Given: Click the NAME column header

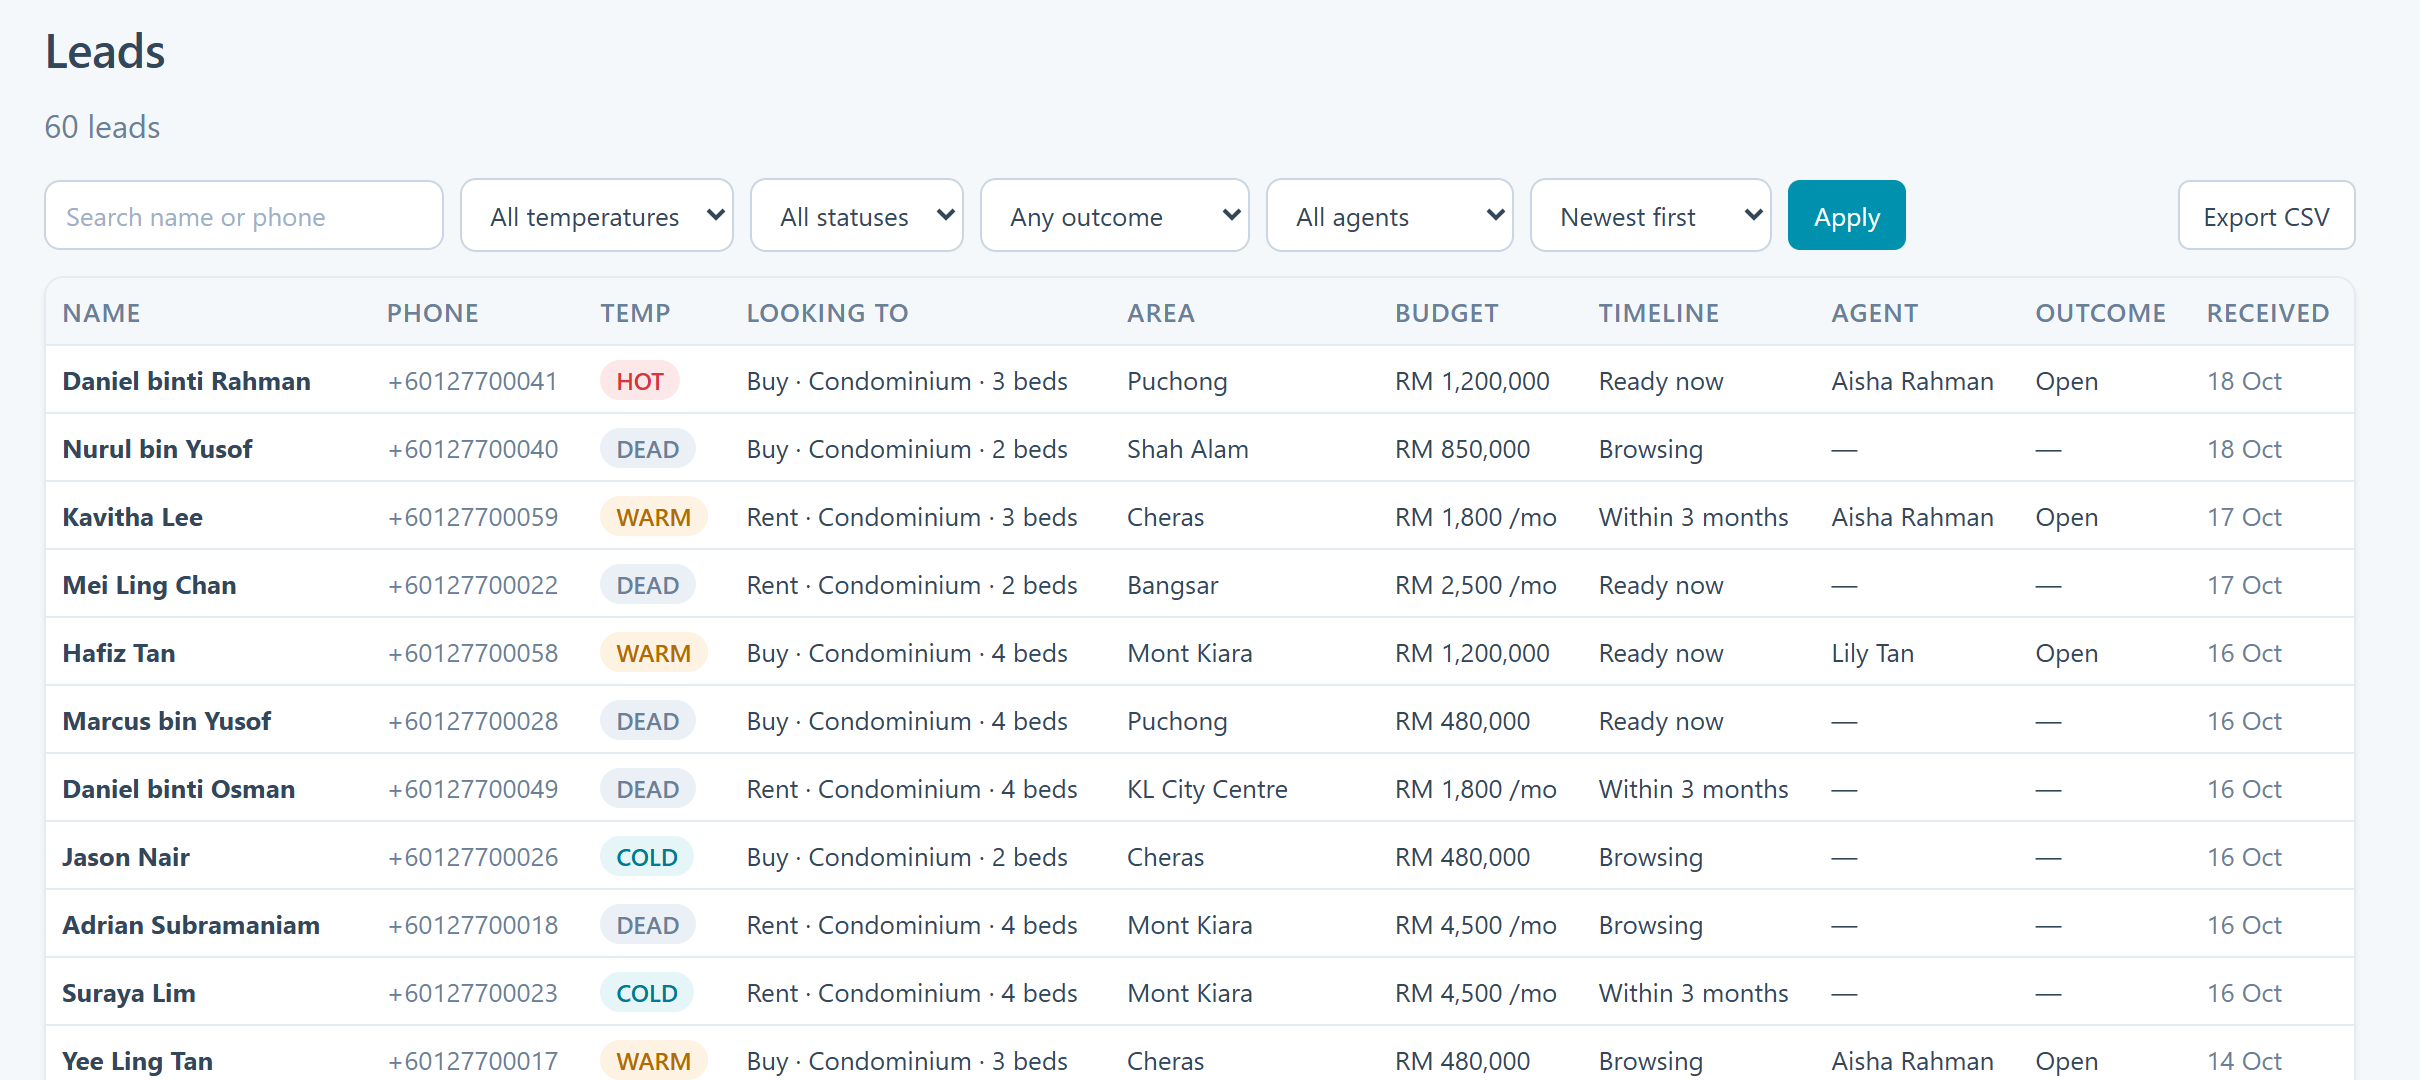Looking at the screenshot, I should pos(101,313).
